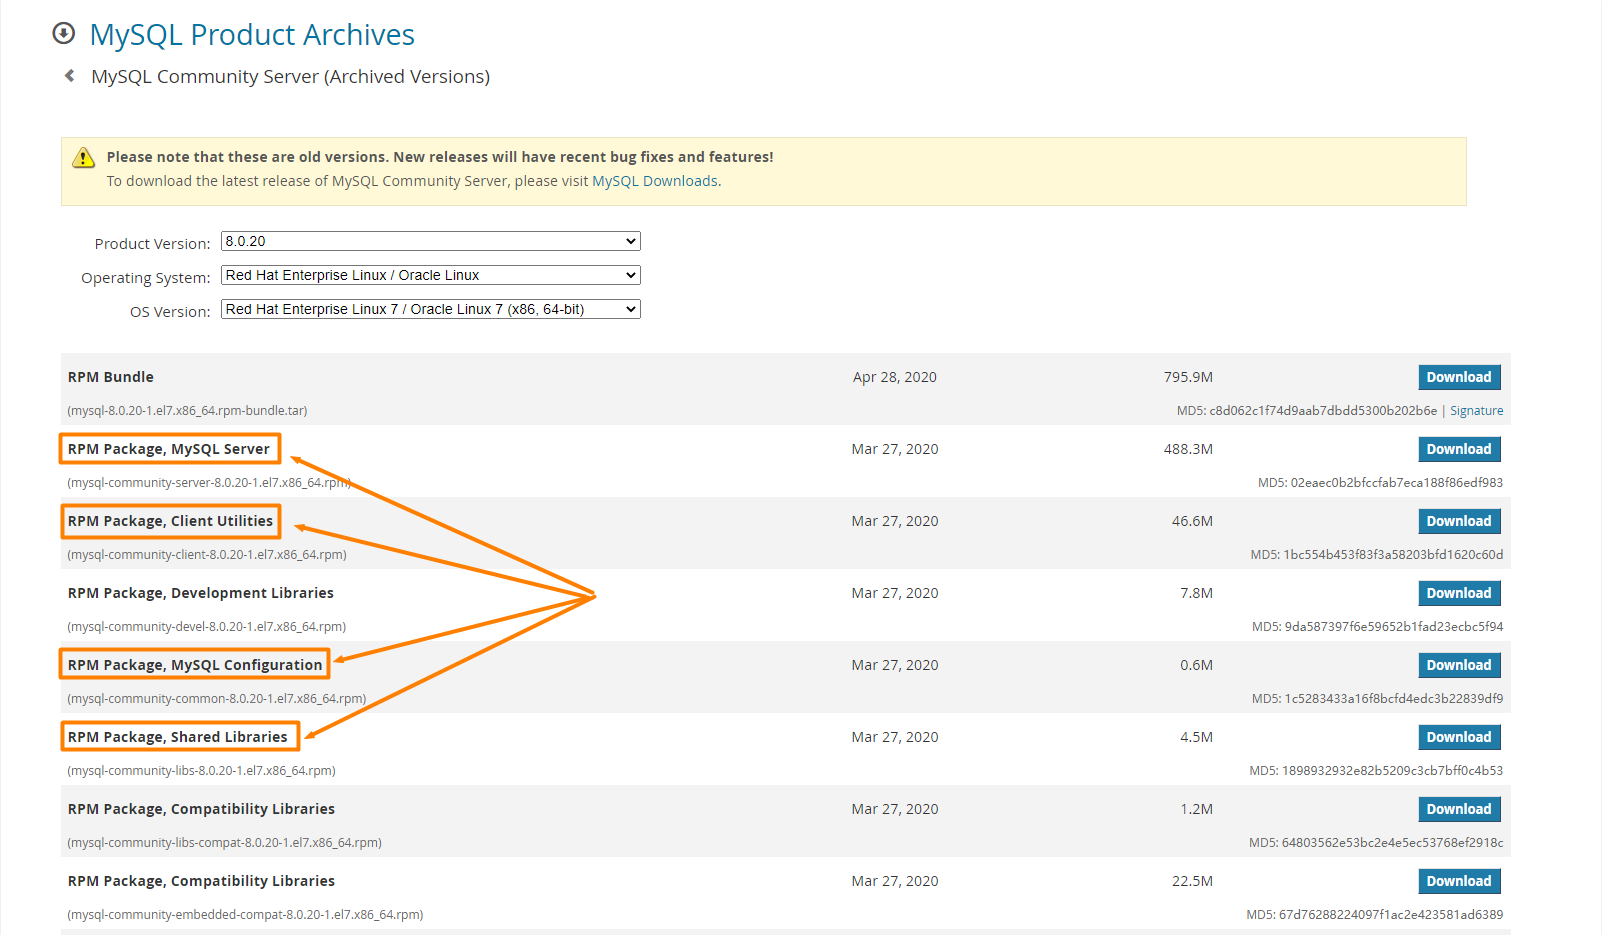Select the RPM Bundle row title
1602x935 pixels.
tap(111, 377)
